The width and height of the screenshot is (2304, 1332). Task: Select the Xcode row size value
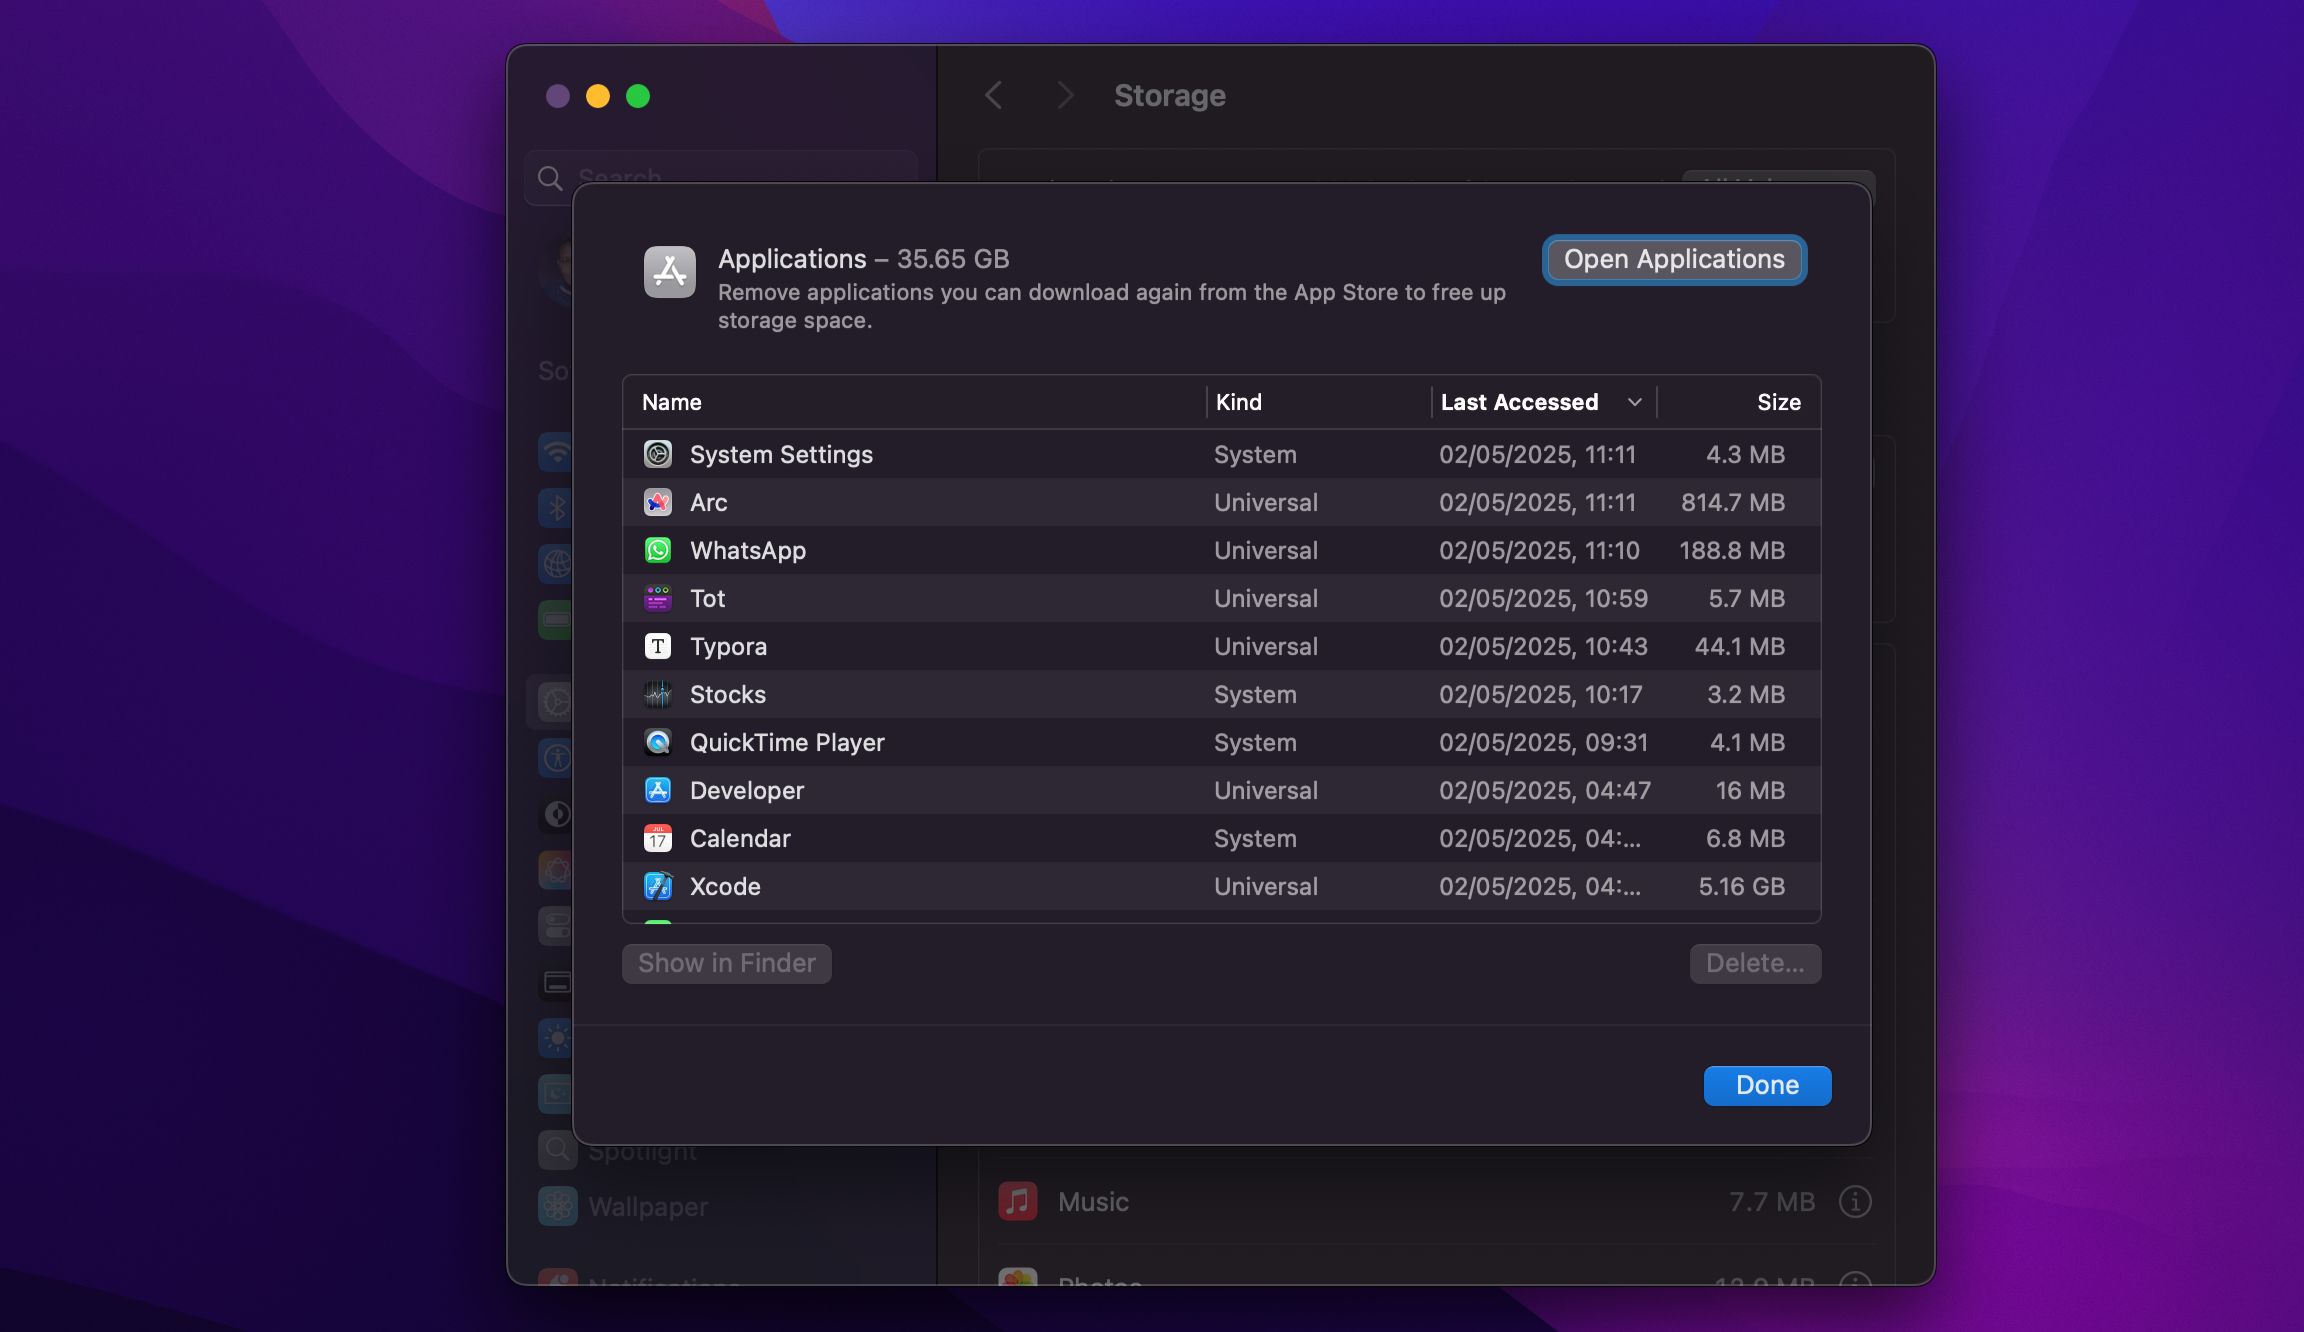1741,886
